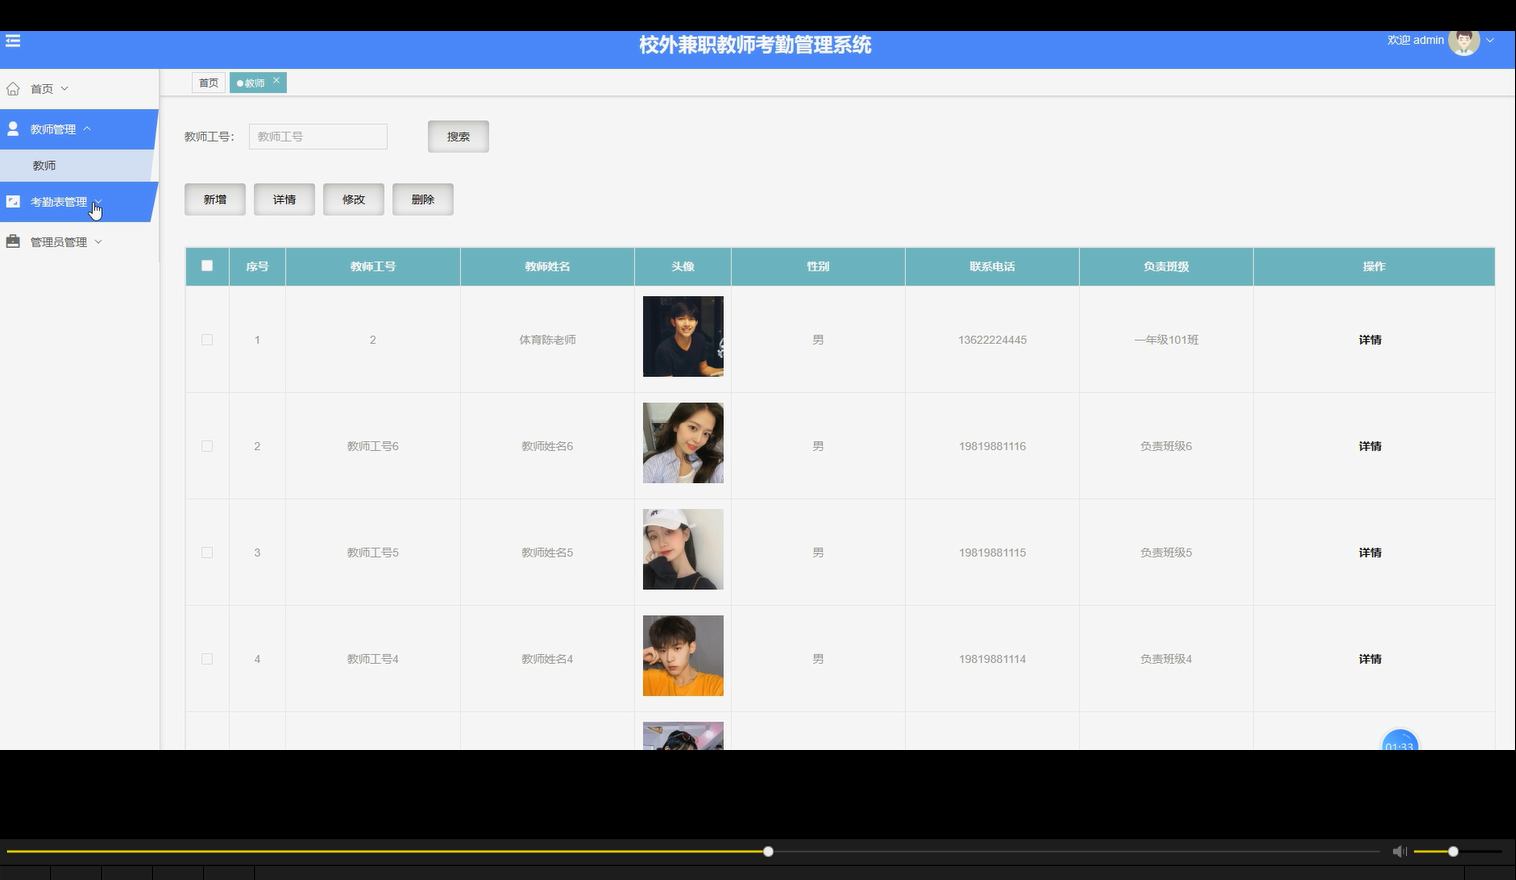Check the row checkbox for 体育陈老师
This screenshot has width=1516, height=880.
[x=207, y=340]
